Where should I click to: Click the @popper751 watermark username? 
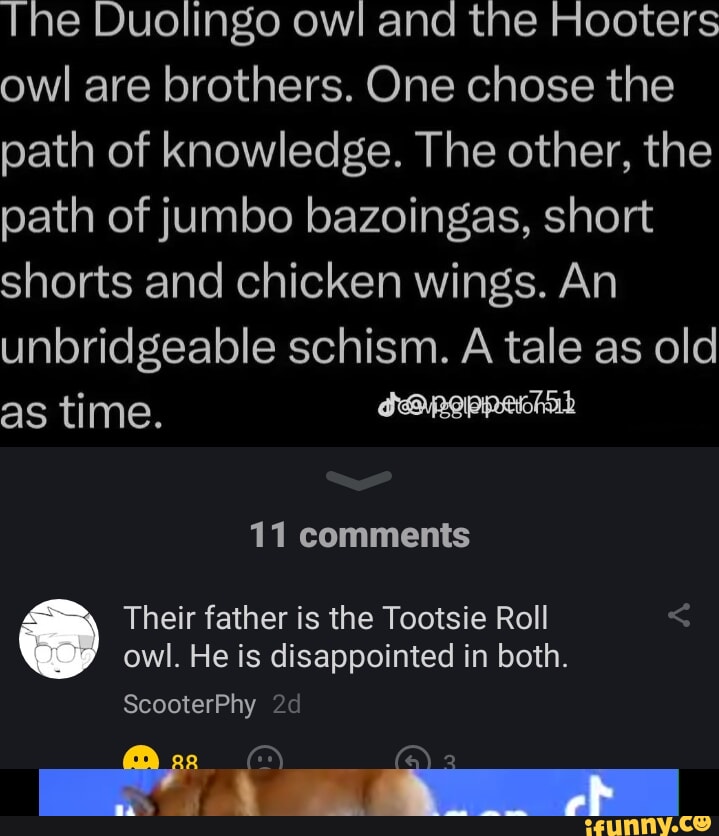click(487, 406)
